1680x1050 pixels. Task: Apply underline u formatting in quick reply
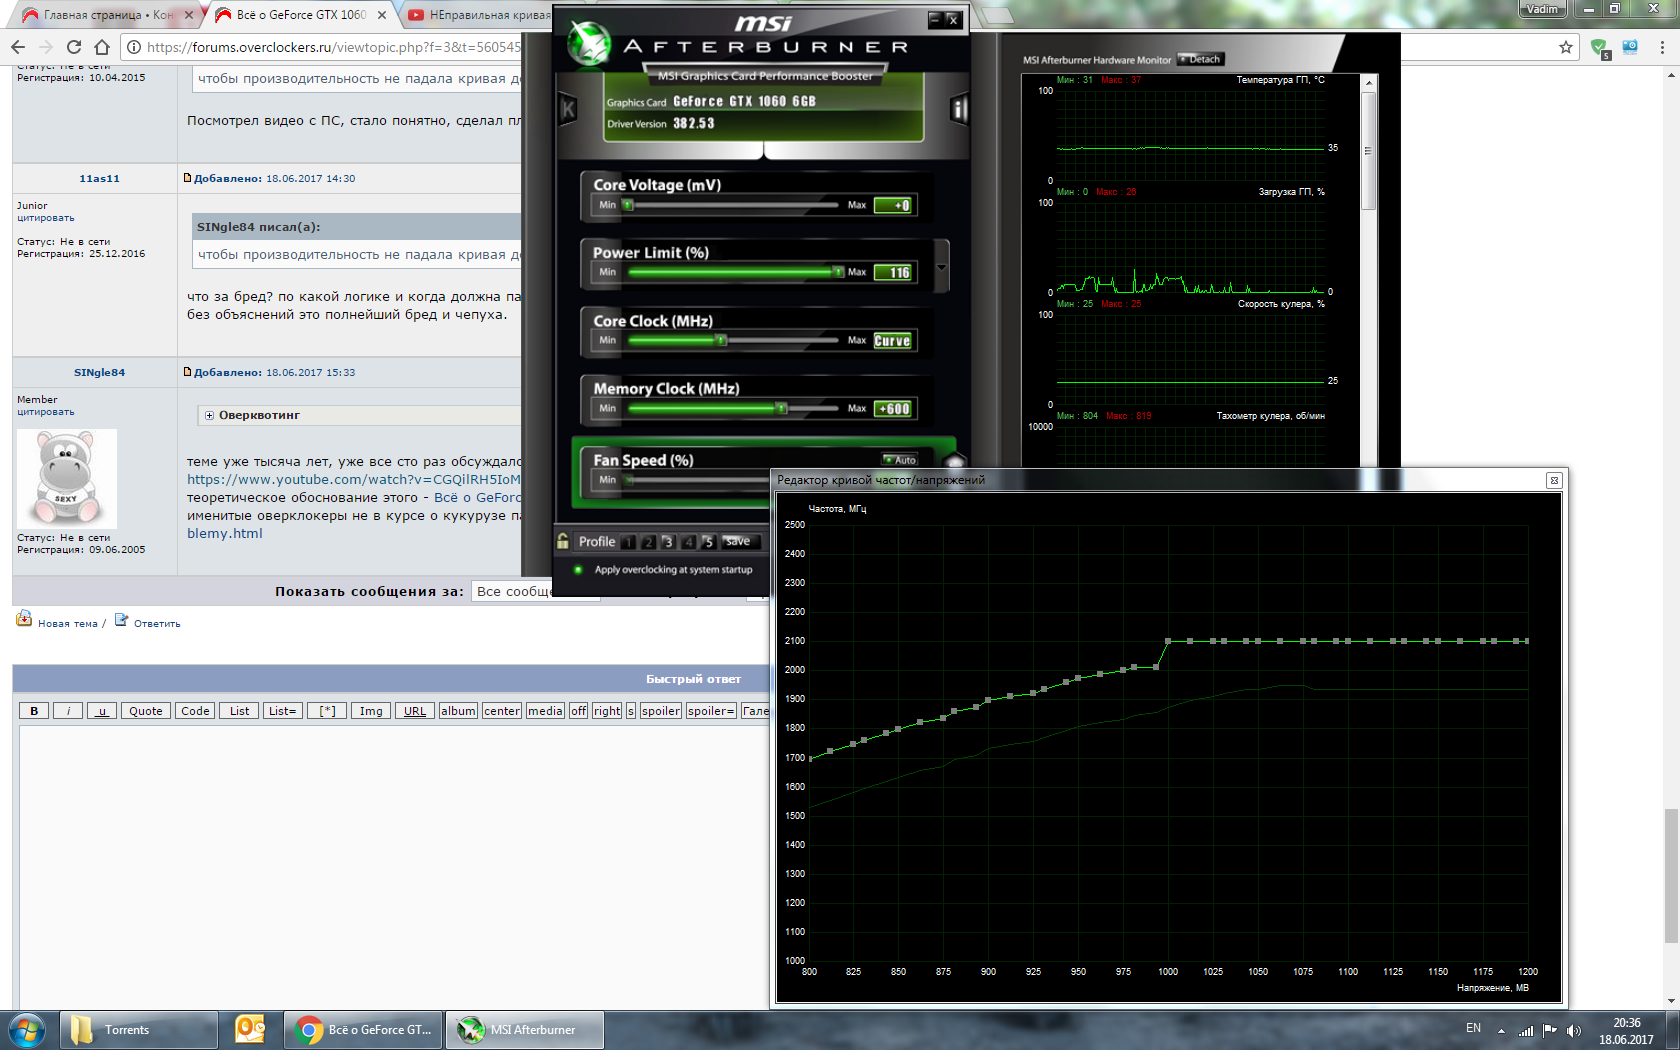pos(102,711)
